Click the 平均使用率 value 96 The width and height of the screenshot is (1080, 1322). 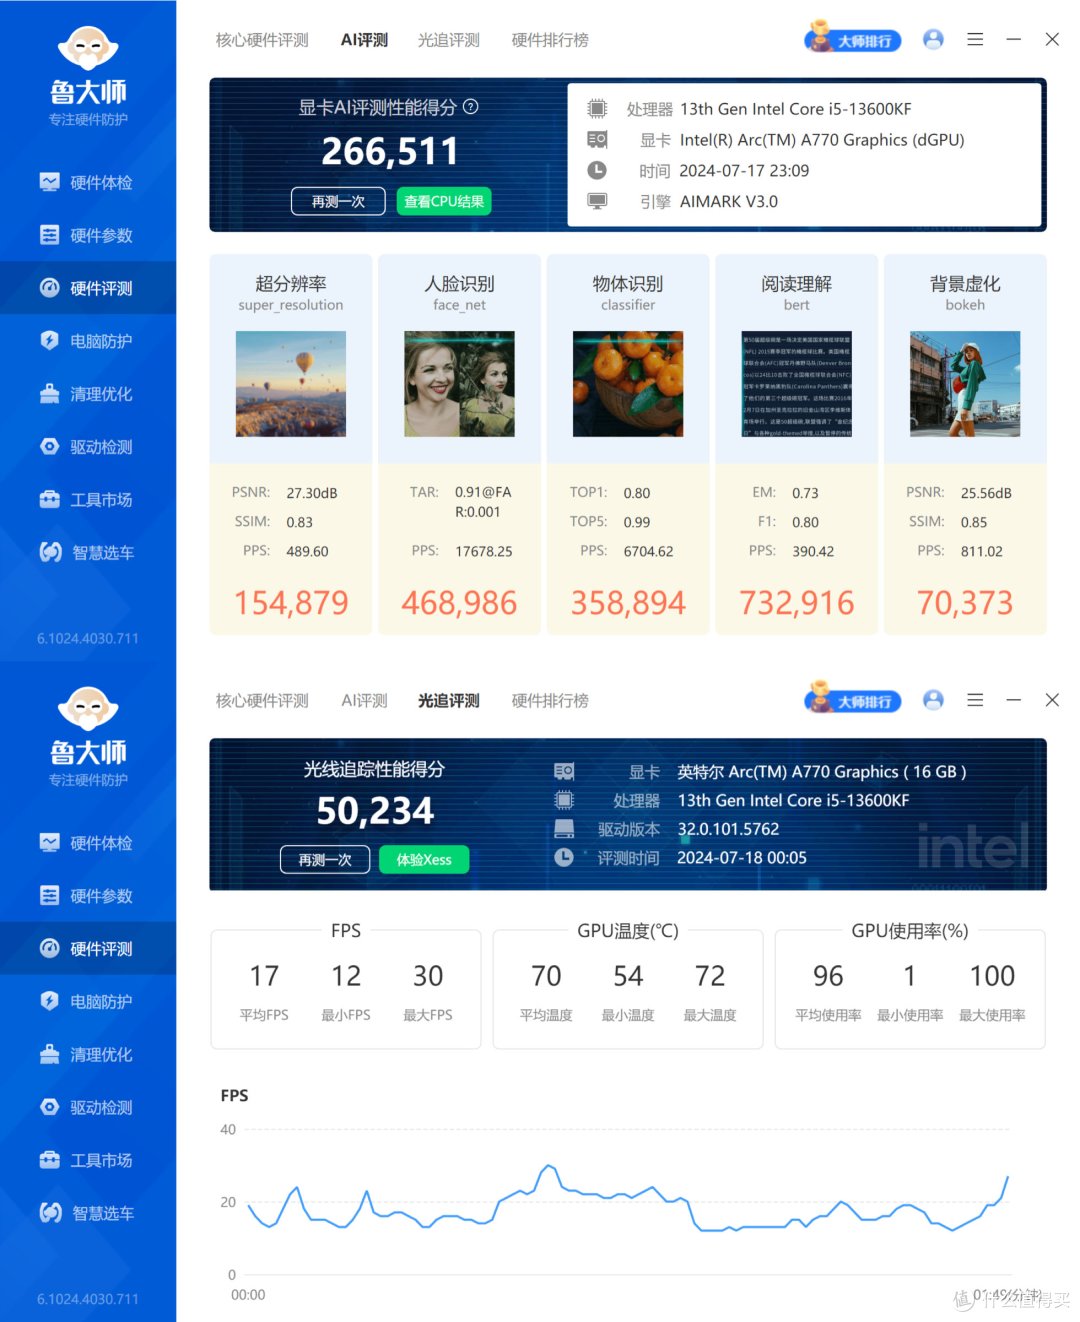[828, 976]
